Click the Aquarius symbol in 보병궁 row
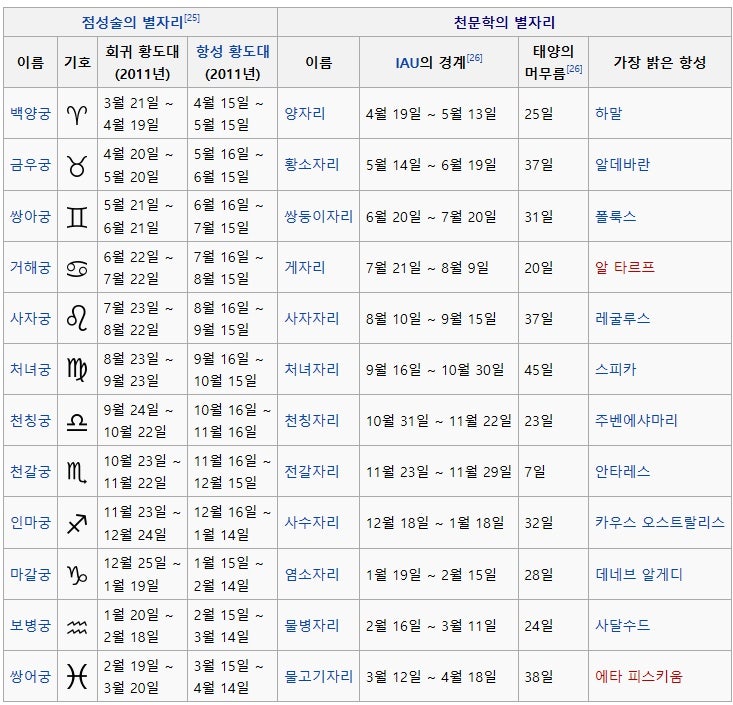Screen dimensions: 733x705 [77, 626]
